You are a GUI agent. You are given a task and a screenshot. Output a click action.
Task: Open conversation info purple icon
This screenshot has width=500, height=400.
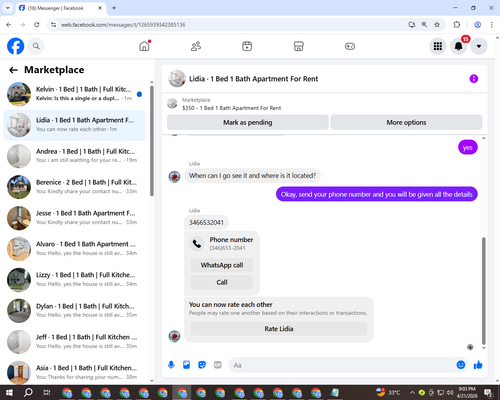pyautogui.click(x=474, y=79)
